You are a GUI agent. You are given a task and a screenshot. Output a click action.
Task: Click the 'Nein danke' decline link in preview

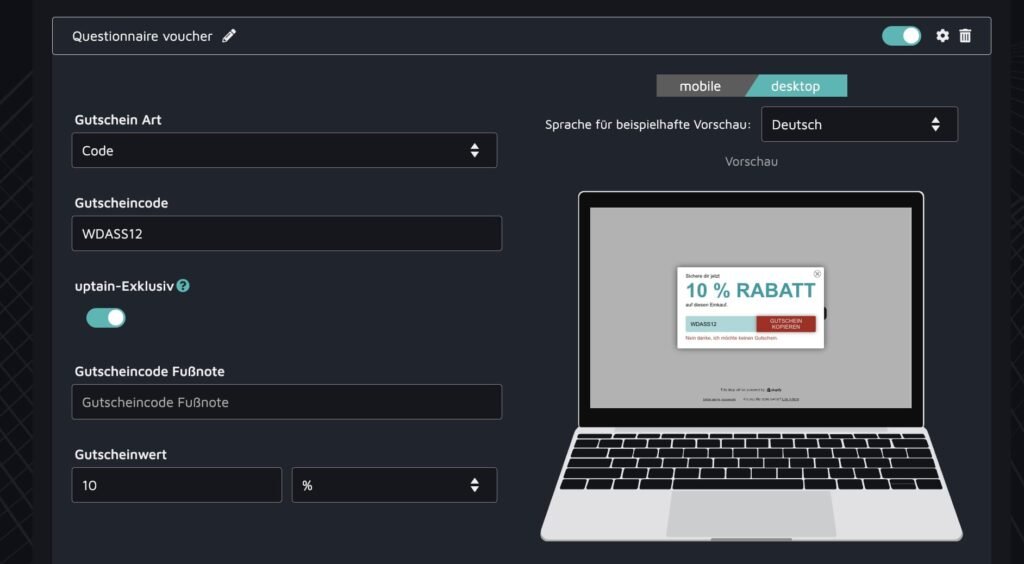[x=731, y=338]
